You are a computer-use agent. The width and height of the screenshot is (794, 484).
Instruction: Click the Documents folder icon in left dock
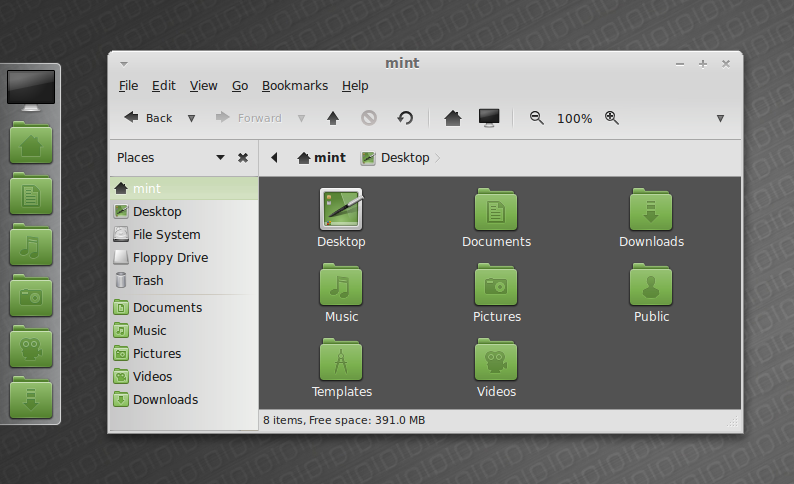(31, 194)
